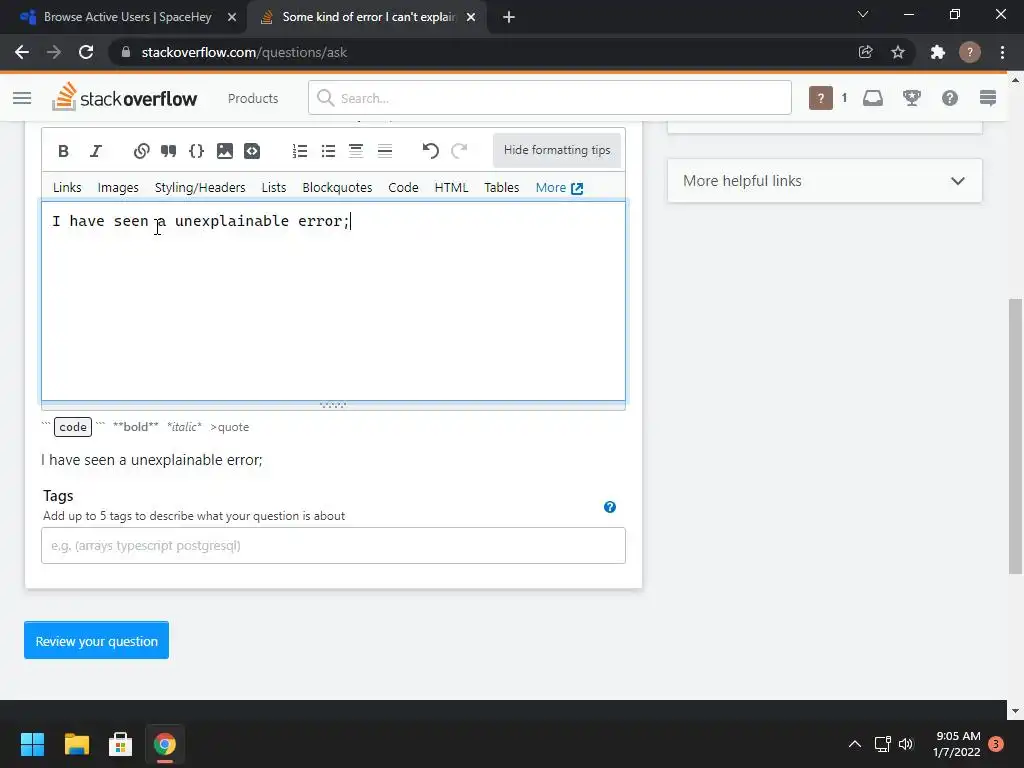Show the Links formatting tip tab
The width and height of the screenshot is (1024, 768).
coord(67,187)
